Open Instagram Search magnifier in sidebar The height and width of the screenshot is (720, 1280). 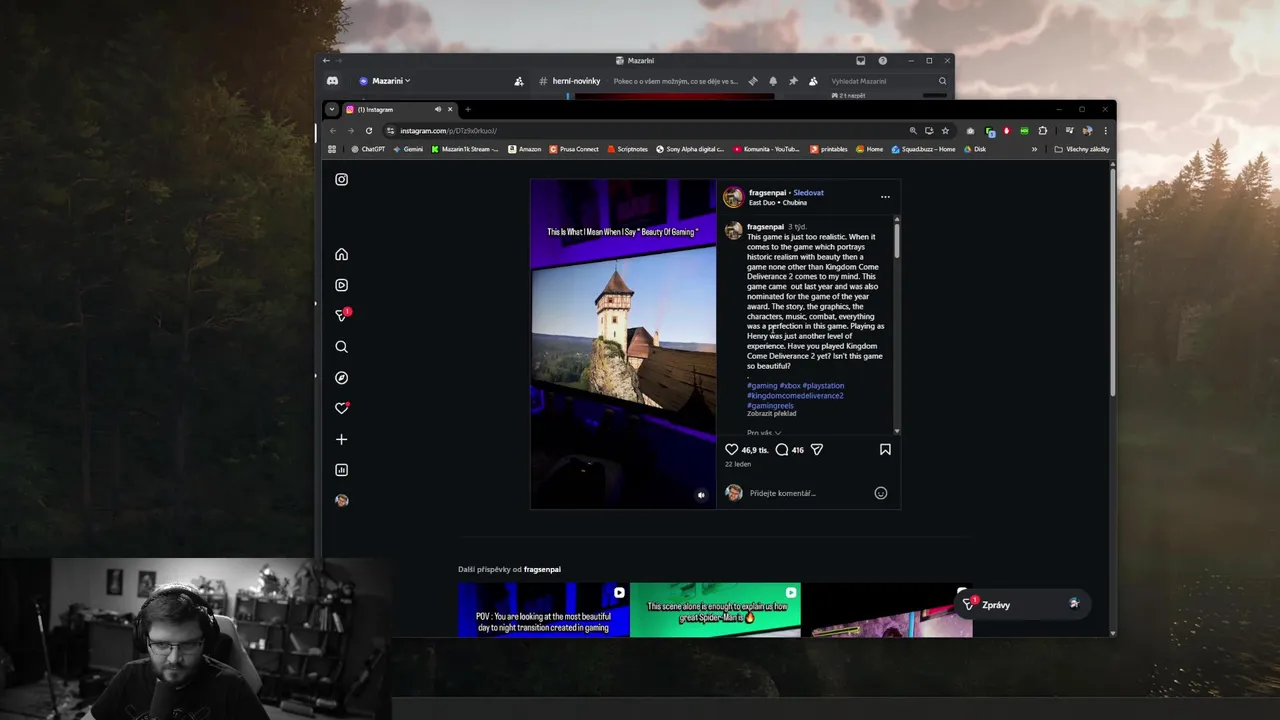click(x=341, y=347)
